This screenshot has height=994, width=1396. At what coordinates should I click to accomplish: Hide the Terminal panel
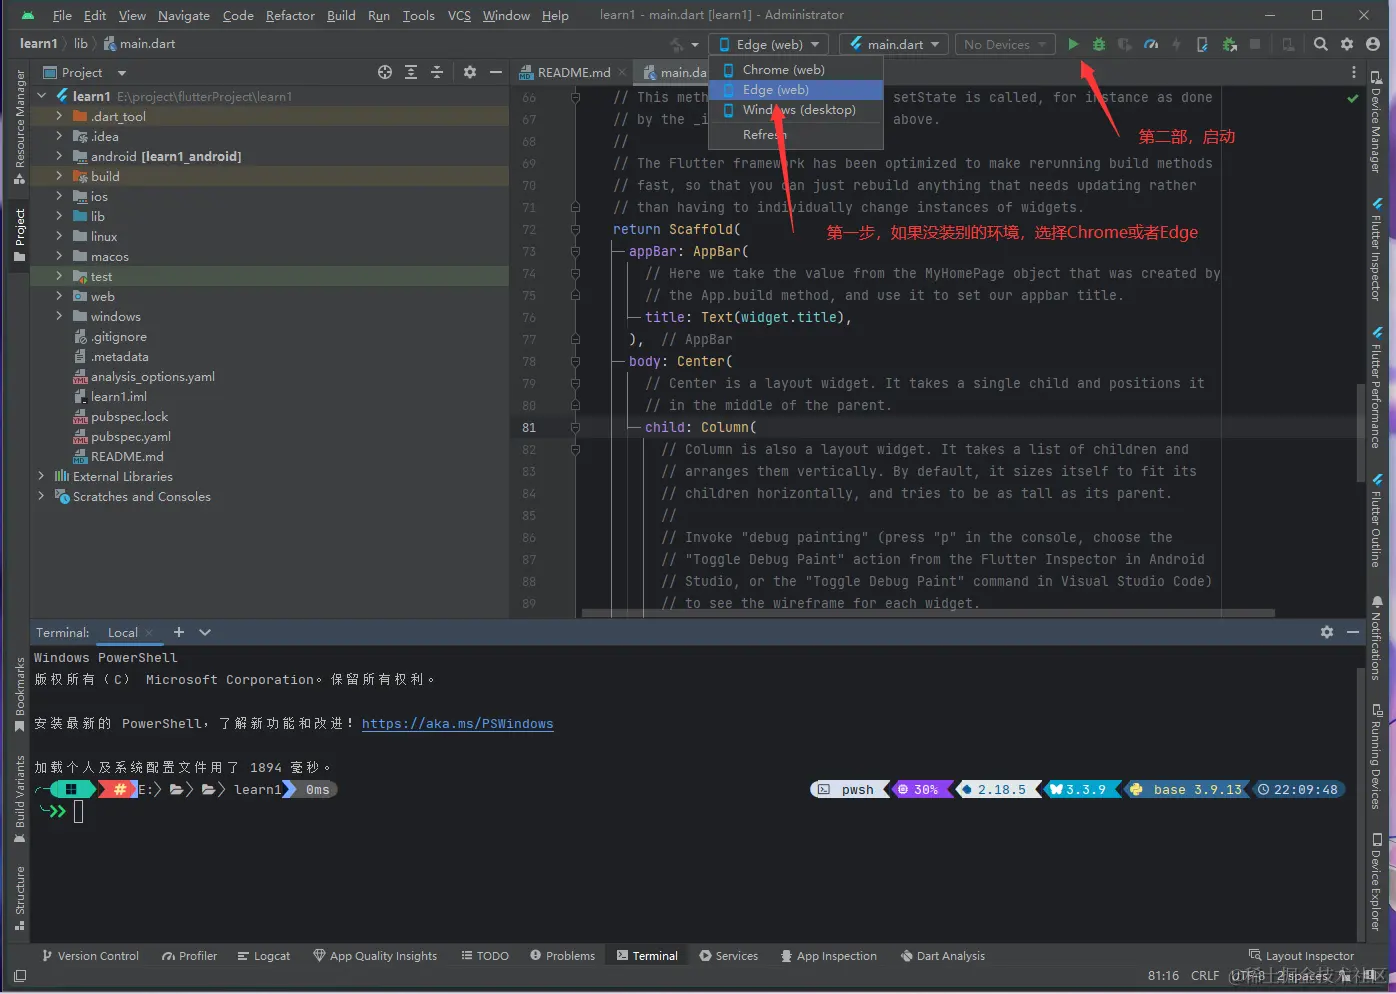click(x=1353, y=632)
